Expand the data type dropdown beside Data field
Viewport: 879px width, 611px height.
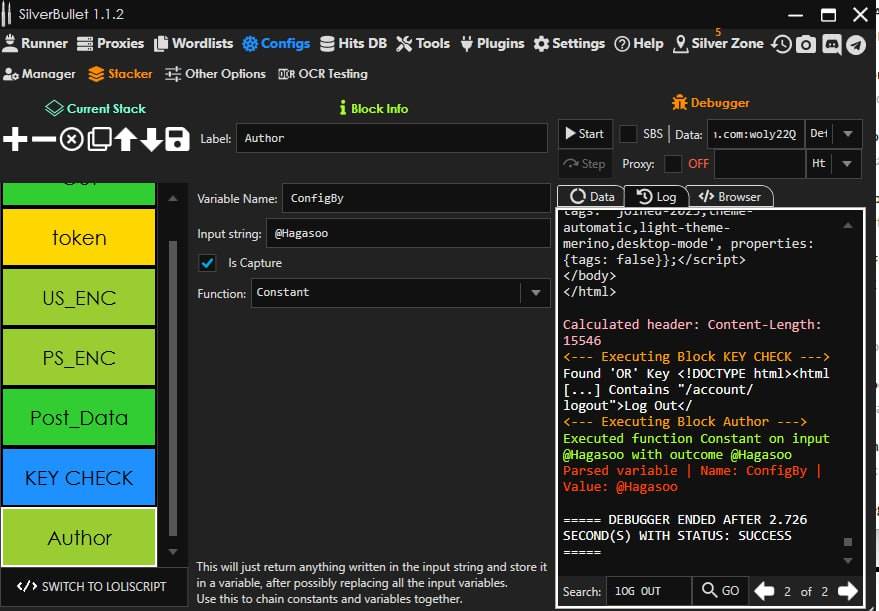pyautogui.click(x=848, y=134)
